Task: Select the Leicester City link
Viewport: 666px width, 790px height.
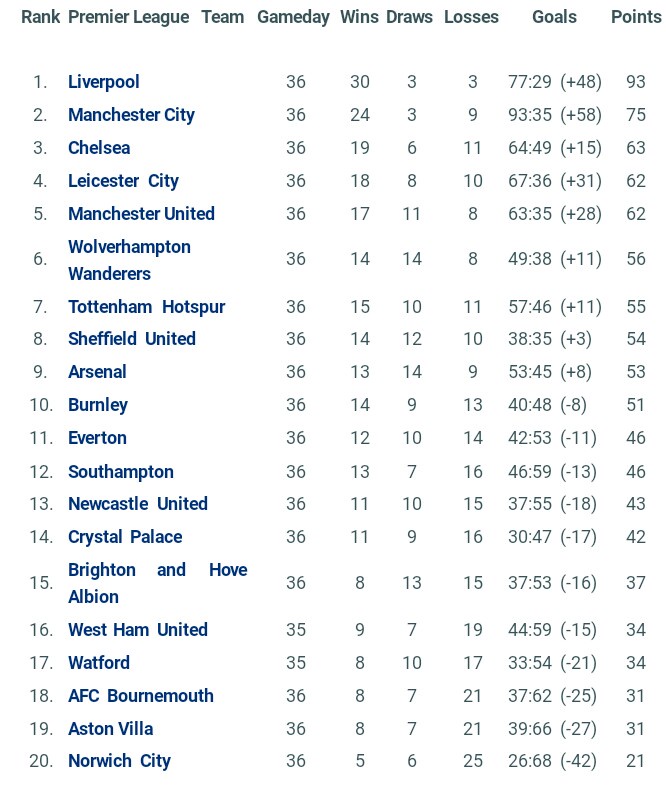Action: (x=123, y=181)
